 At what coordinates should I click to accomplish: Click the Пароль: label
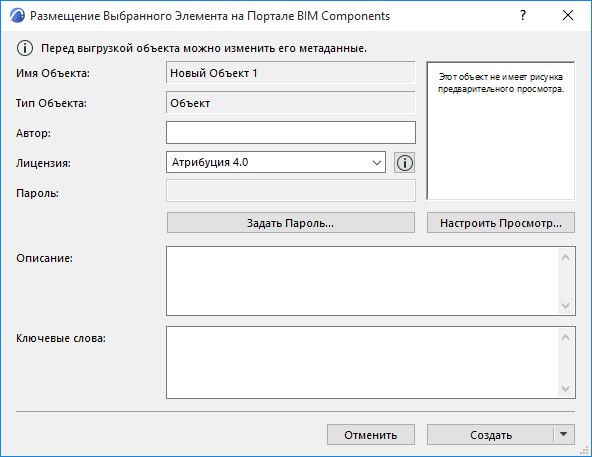point(37,193)
